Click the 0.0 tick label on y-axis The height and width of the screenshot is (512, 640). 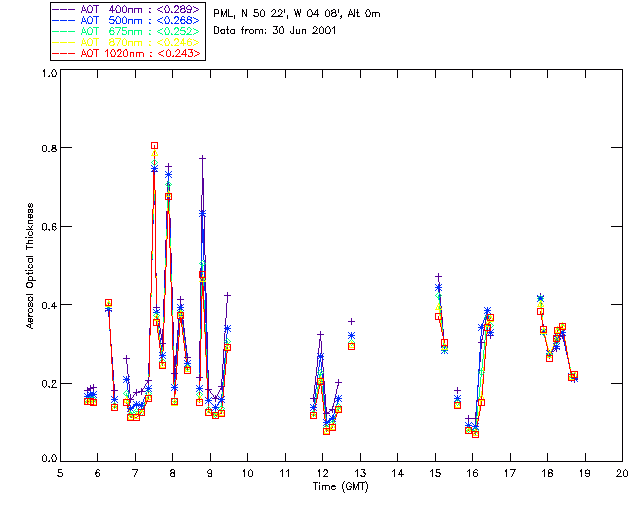(48, 460)
